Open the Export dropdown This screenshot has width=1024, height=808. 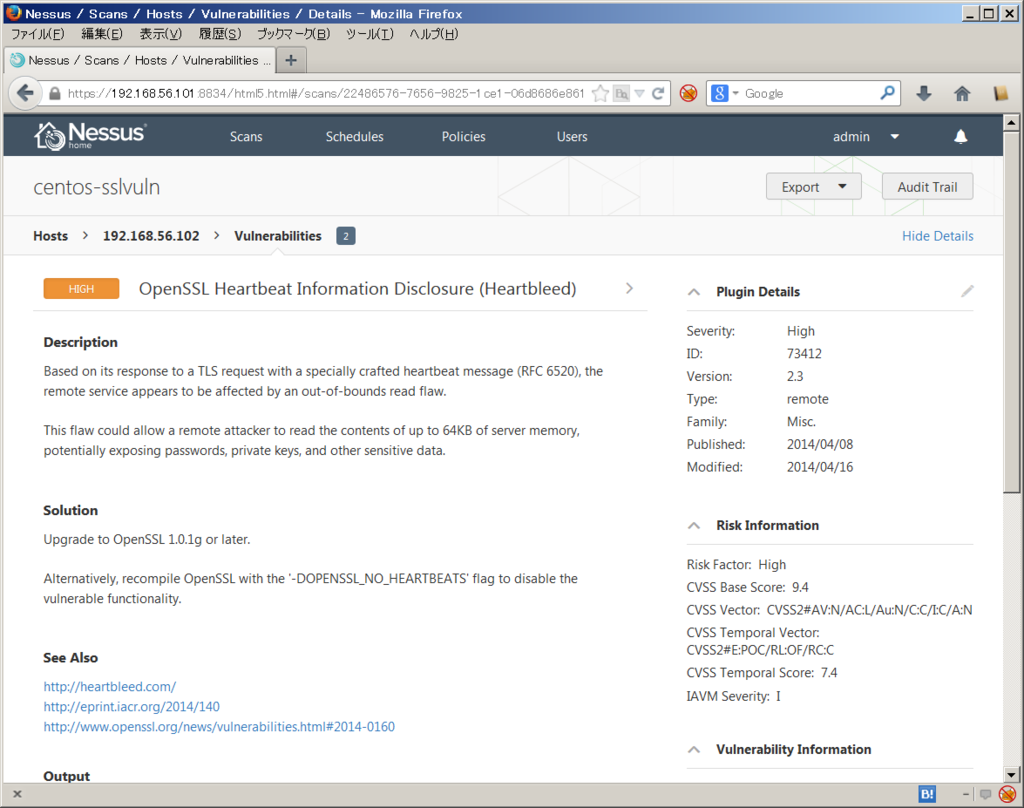(814, 187)
